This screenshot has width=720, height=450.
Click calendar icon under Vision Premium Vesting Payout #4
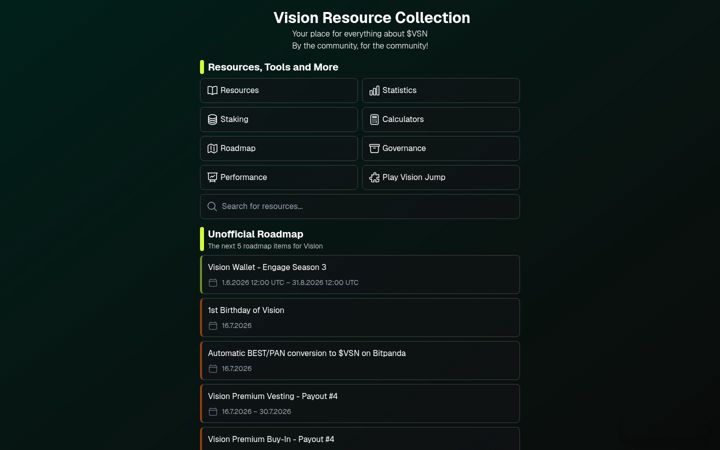213,412
